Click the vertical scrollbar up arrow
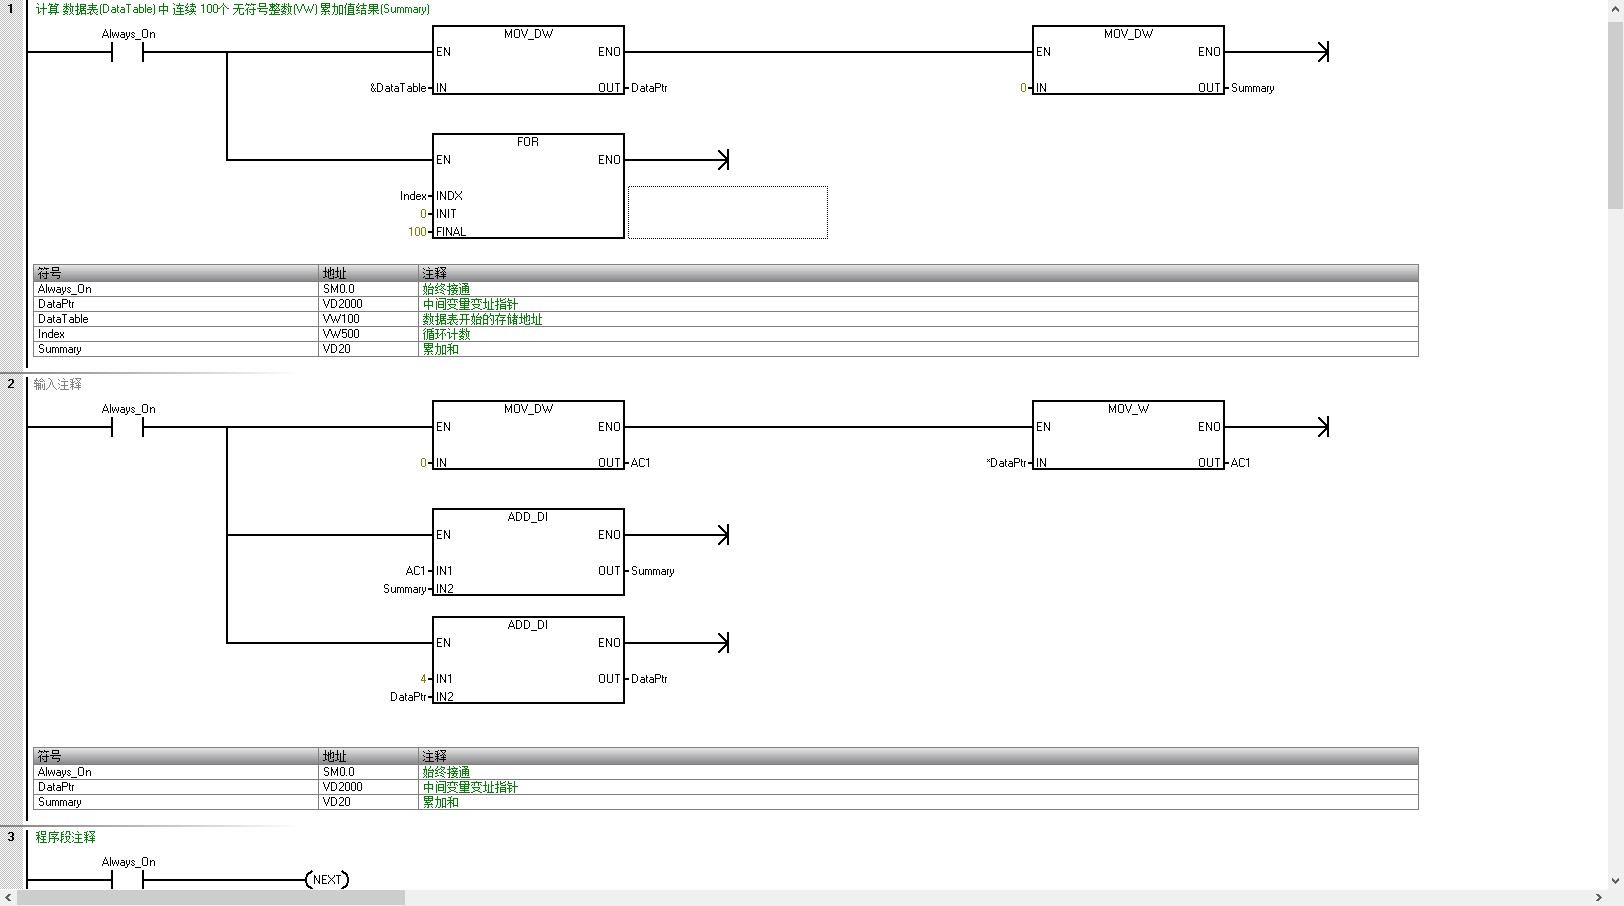Image resolution: width=1624 pixels, height=906 pixels. (x=1615, y=9)
